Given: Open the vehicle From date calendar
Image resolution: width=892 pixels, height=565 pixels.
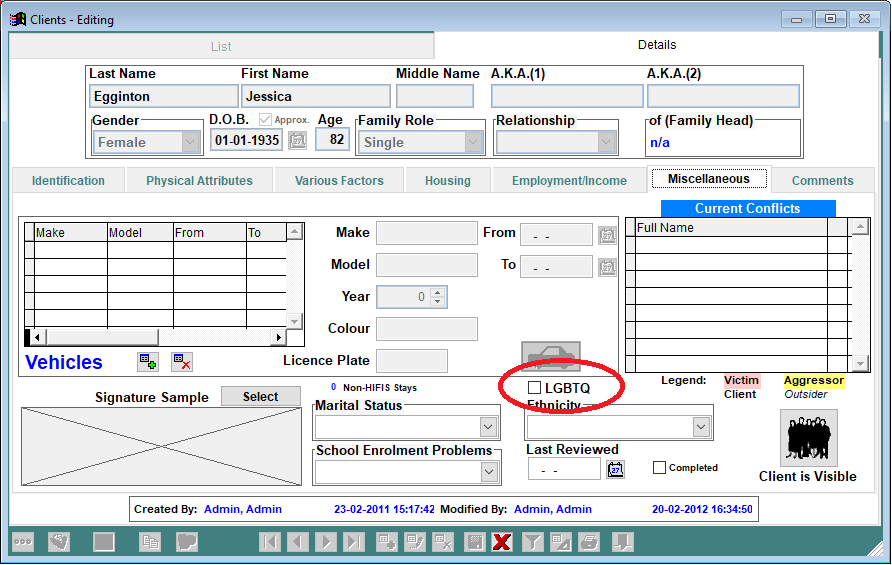Looking at the screenshot, I should coord(607,236).
